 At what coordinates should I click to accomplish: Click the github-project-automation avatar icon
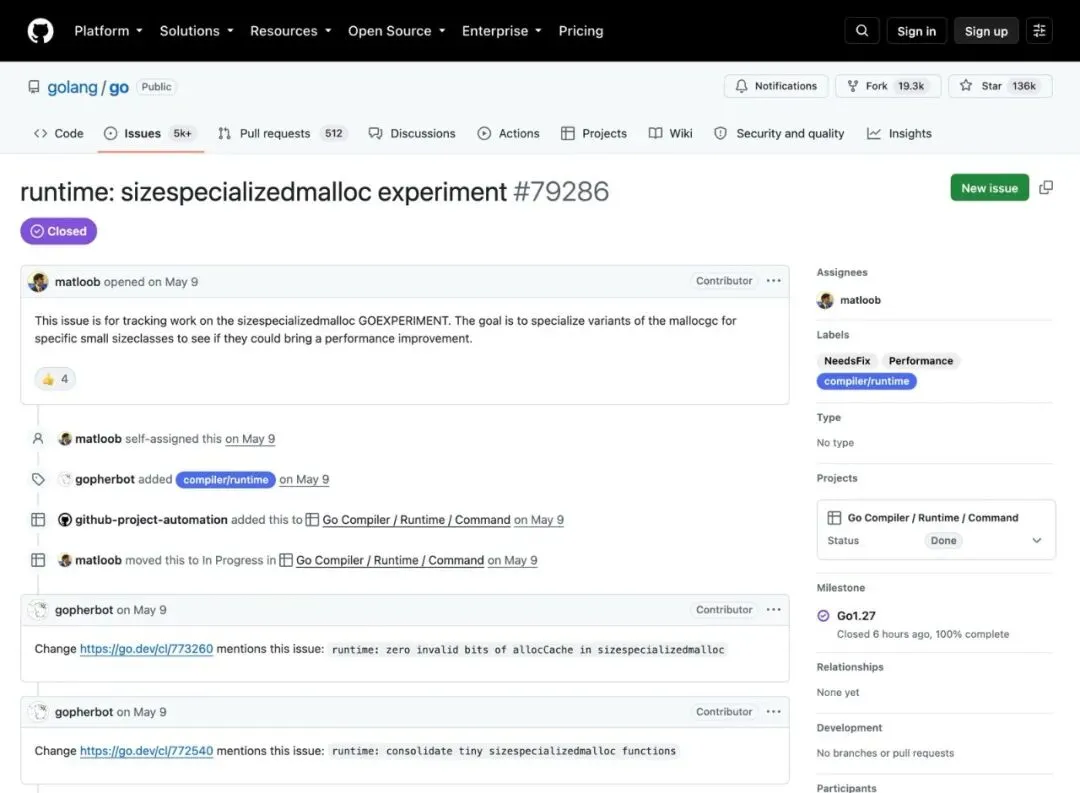[65, 520]
